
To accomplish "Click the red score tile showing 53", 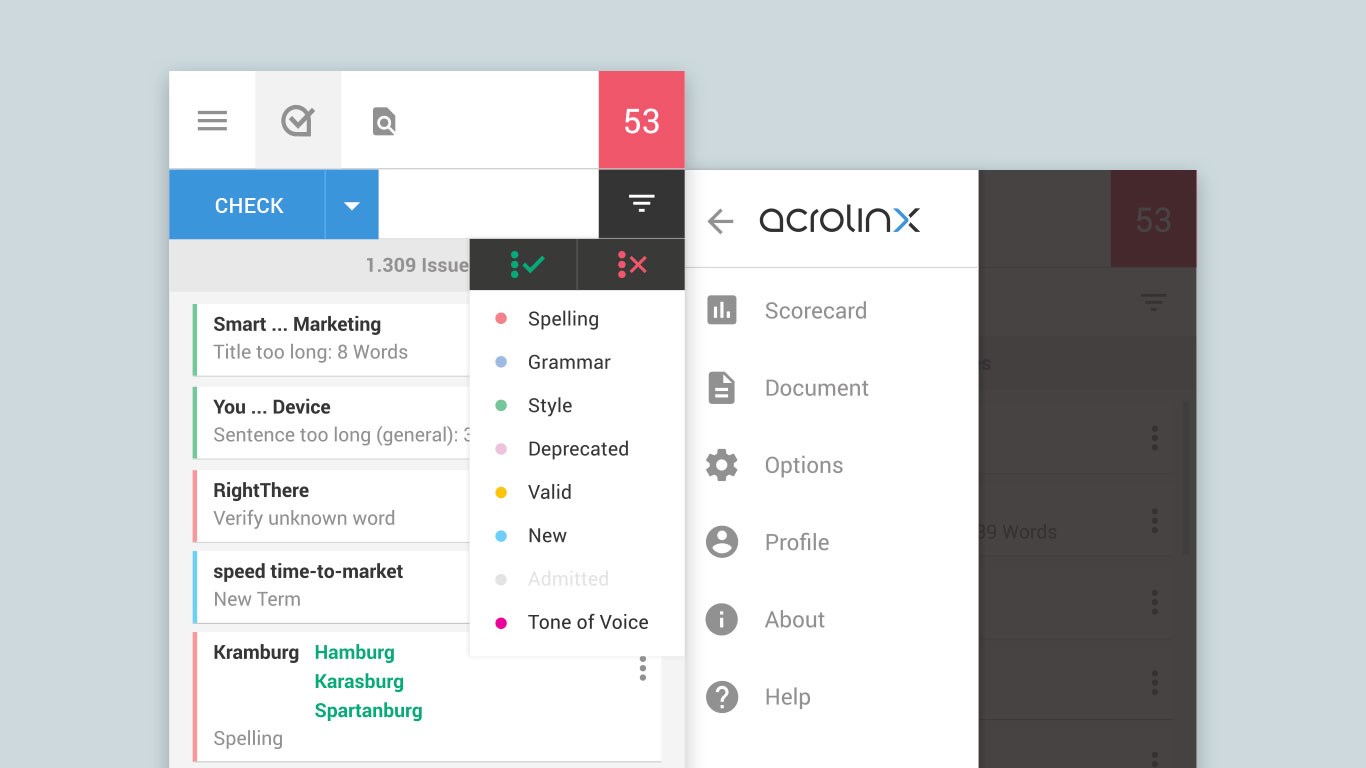I will (x=642, y=120).
